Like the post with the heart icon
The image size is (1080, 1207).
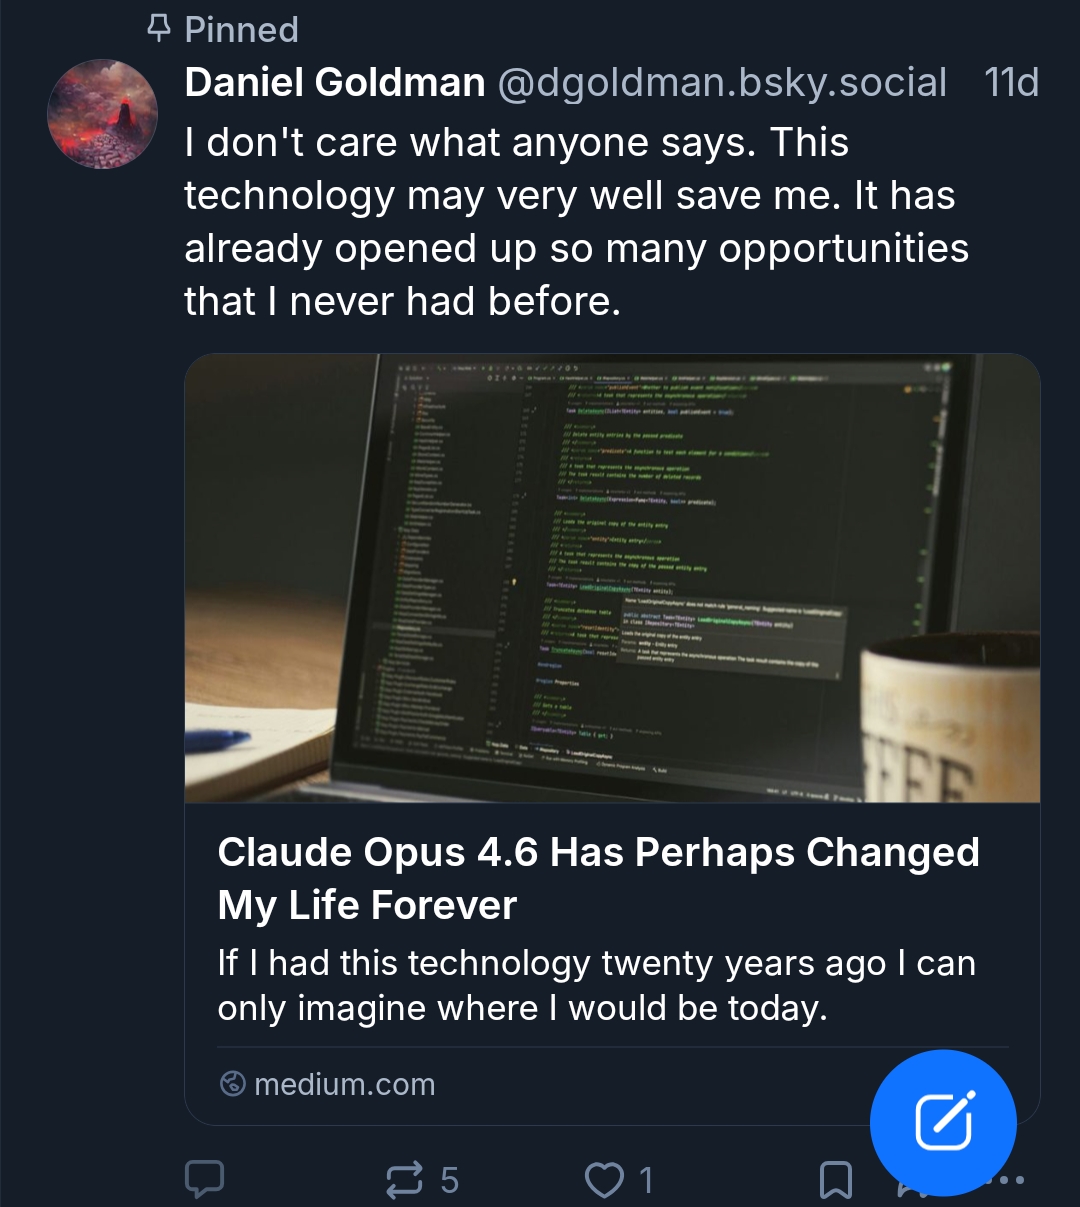pos(604,1180)
